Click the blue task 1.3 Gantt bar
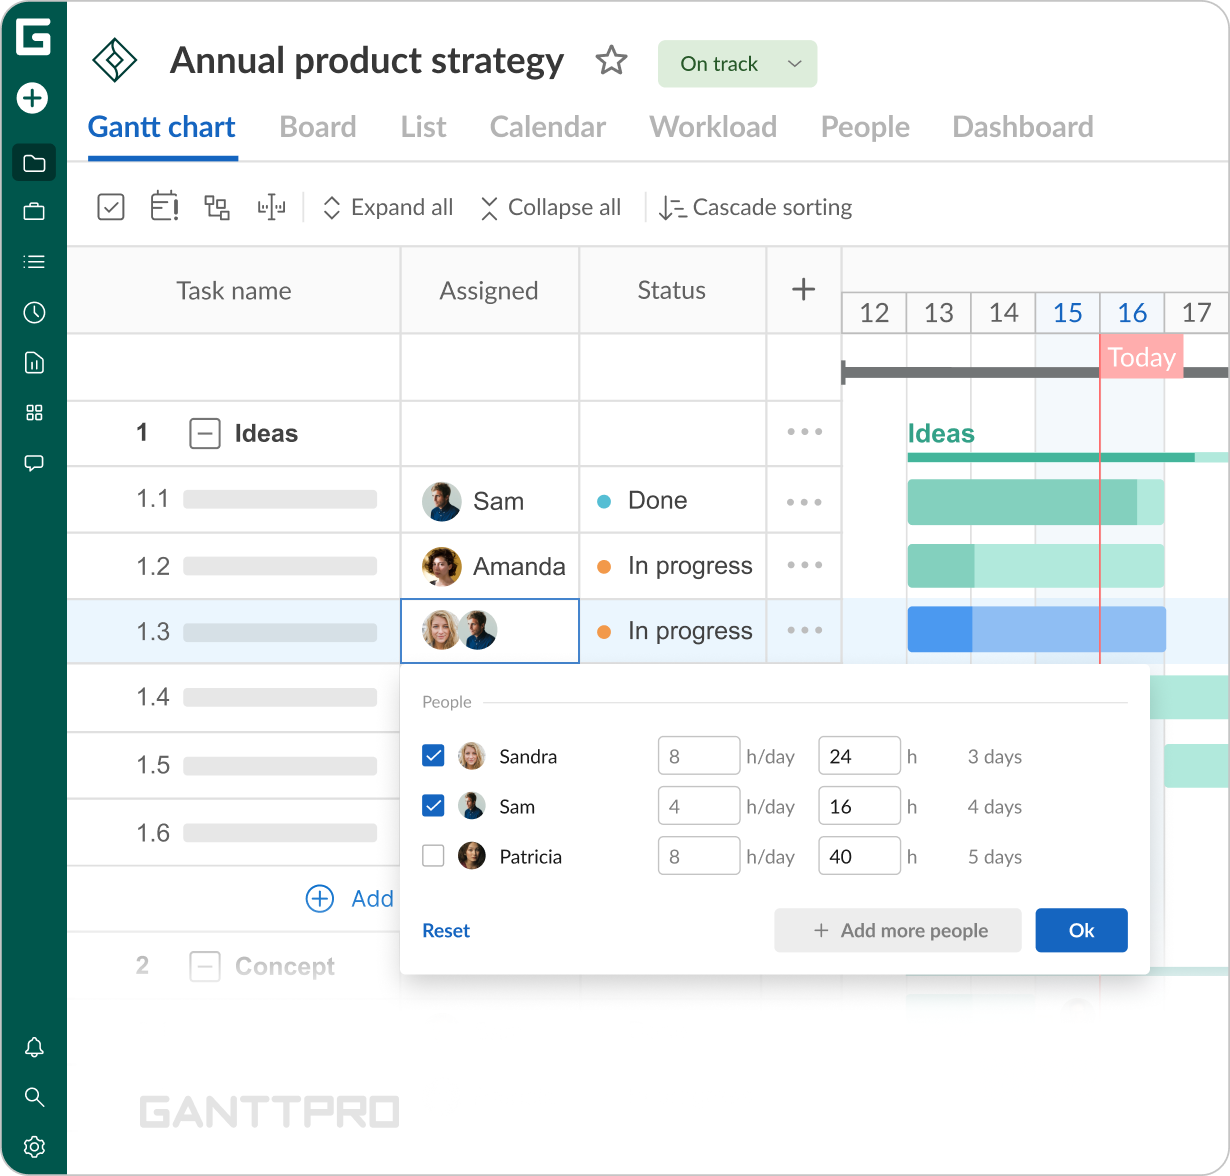This screenshot has width=1230, height=1176. click(1036, 630)
